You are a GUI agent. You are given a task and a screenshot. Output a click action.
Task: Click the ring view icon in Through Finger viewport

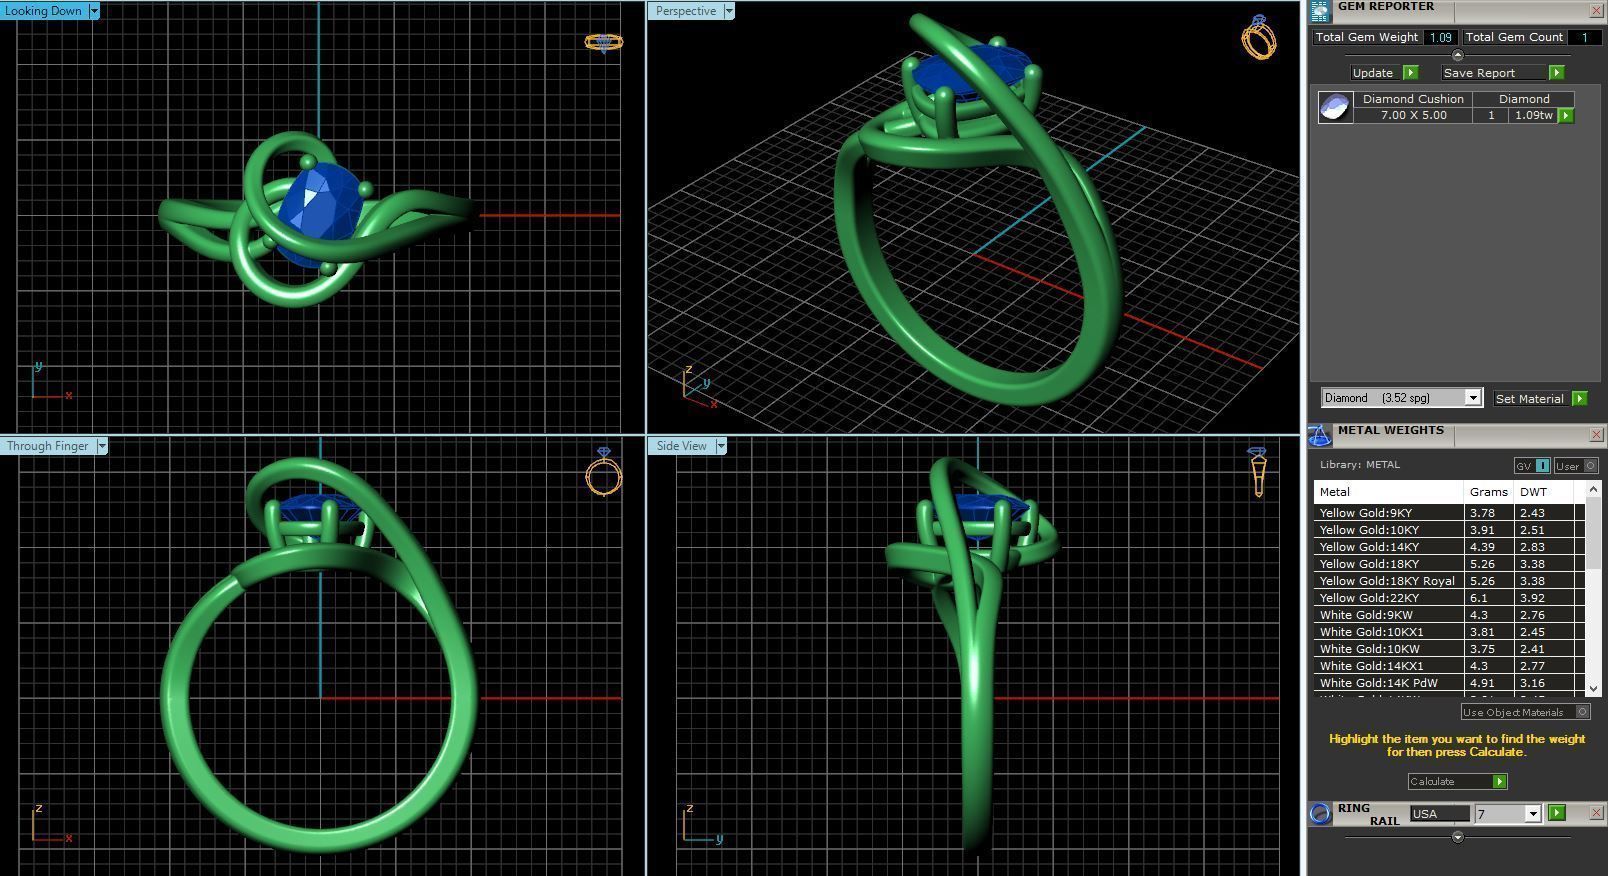603,471
